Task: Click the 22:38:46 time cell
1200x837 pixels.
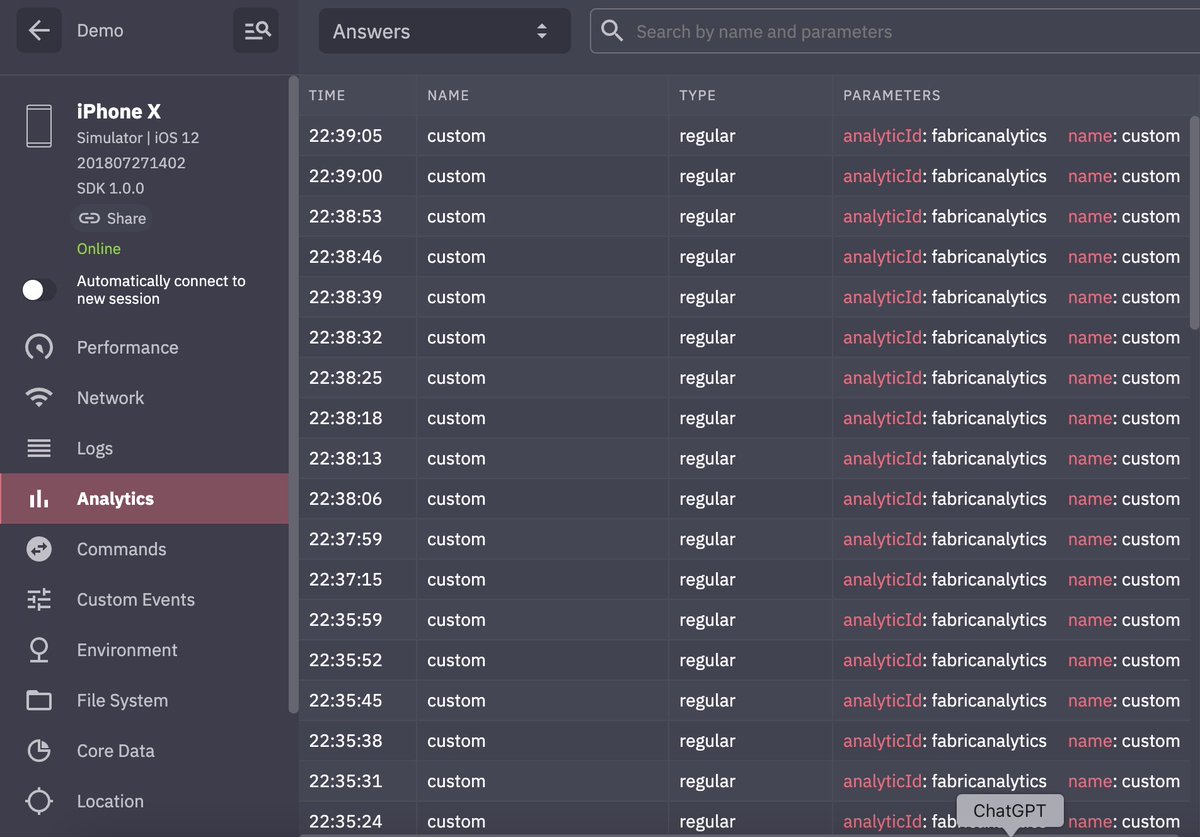Action: pos(345,257)
